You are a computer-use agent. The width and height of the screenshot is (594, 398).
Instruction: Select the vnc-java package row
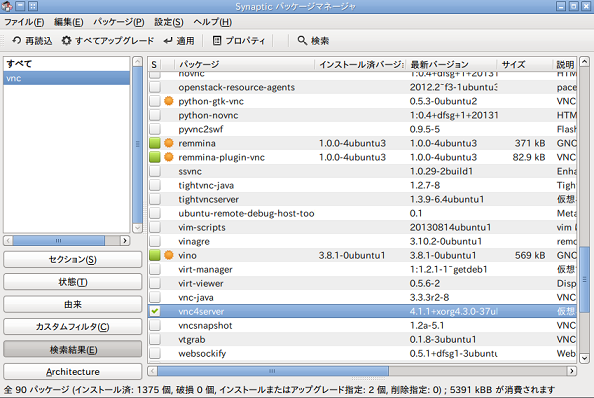(362, 297)
